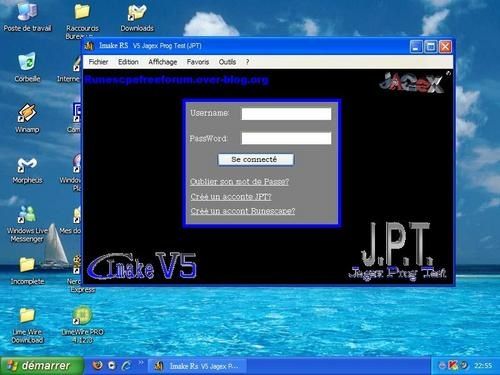Open the Affichage menu
The width and height of the screenshot is (500, 375).
[163, 62]
